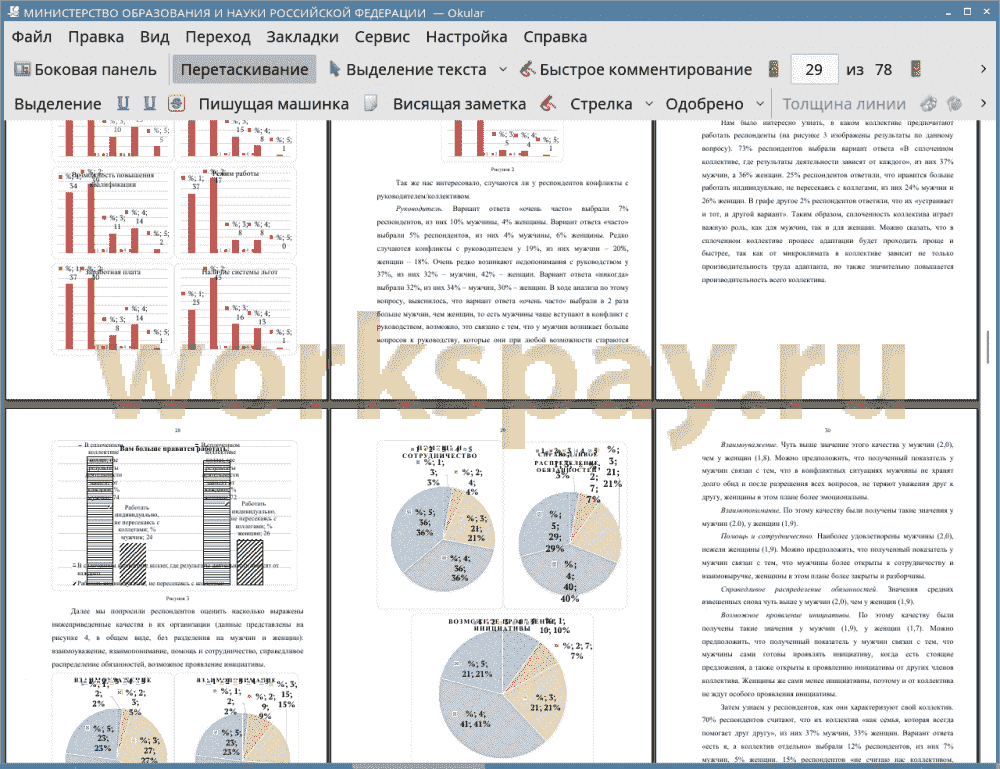Click the paragraph starting 'Помощь и сотрудничество'

[827, 556]
